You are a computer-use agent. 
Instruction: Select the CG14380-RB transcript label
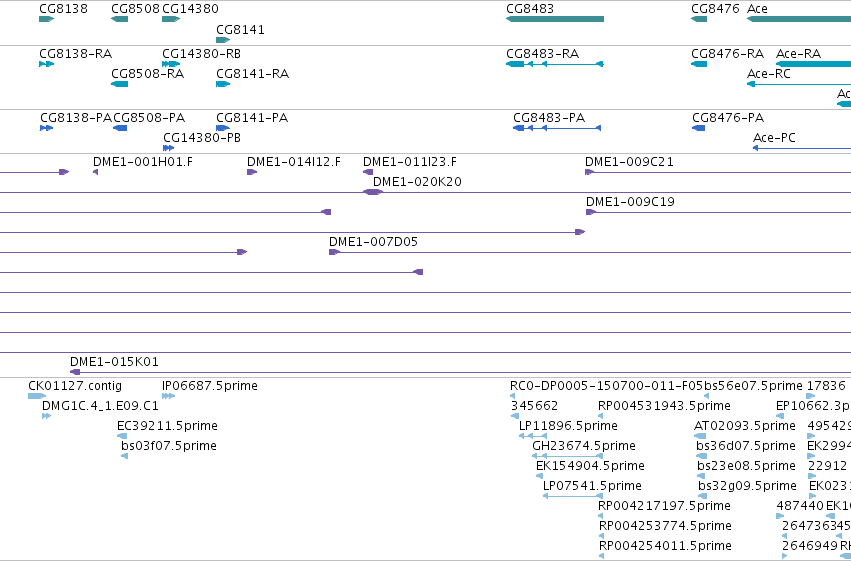tap(201, 54)
